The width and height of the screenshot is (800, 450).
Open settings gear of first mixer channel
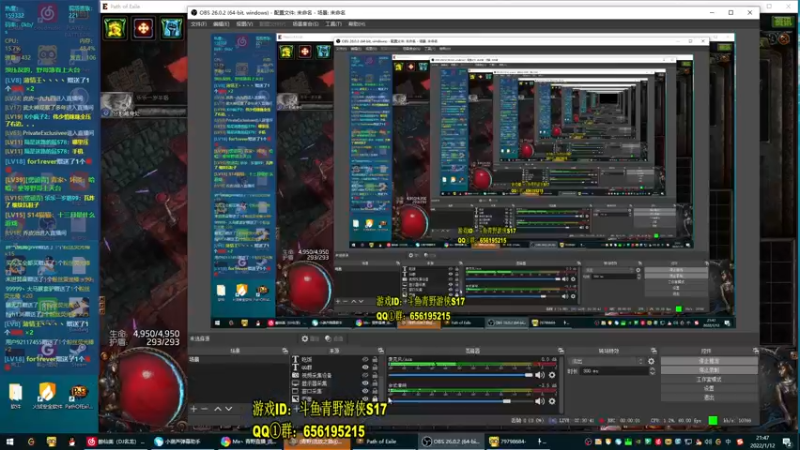pos(552,375)
